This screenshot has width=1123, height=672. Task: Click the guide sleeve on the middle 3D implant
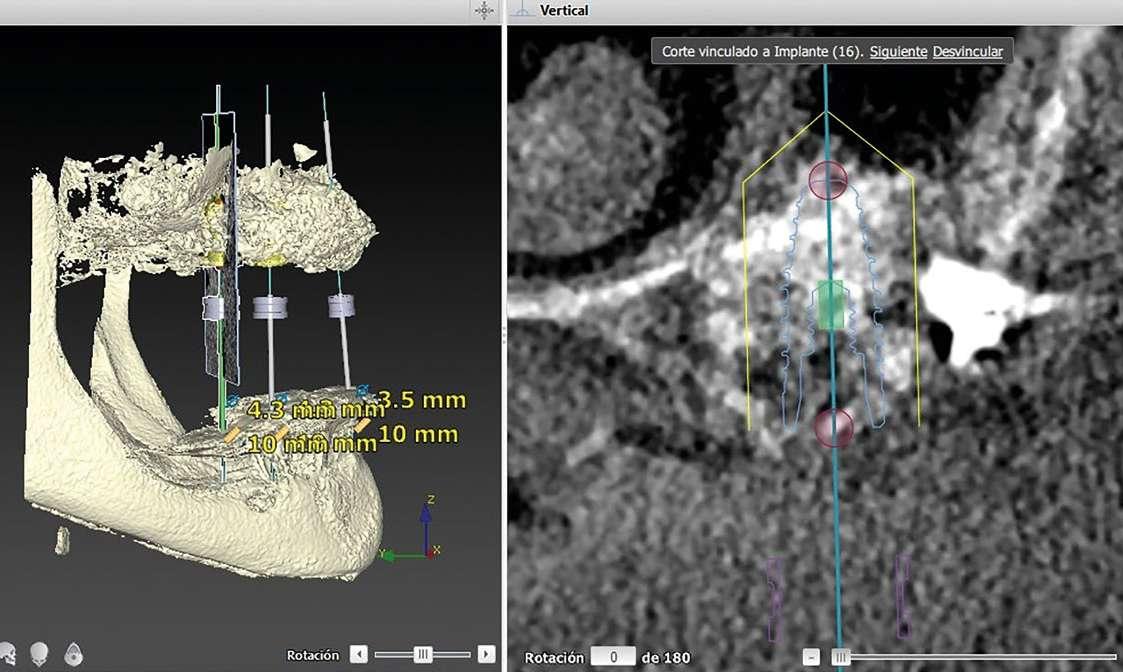point(270,308)
